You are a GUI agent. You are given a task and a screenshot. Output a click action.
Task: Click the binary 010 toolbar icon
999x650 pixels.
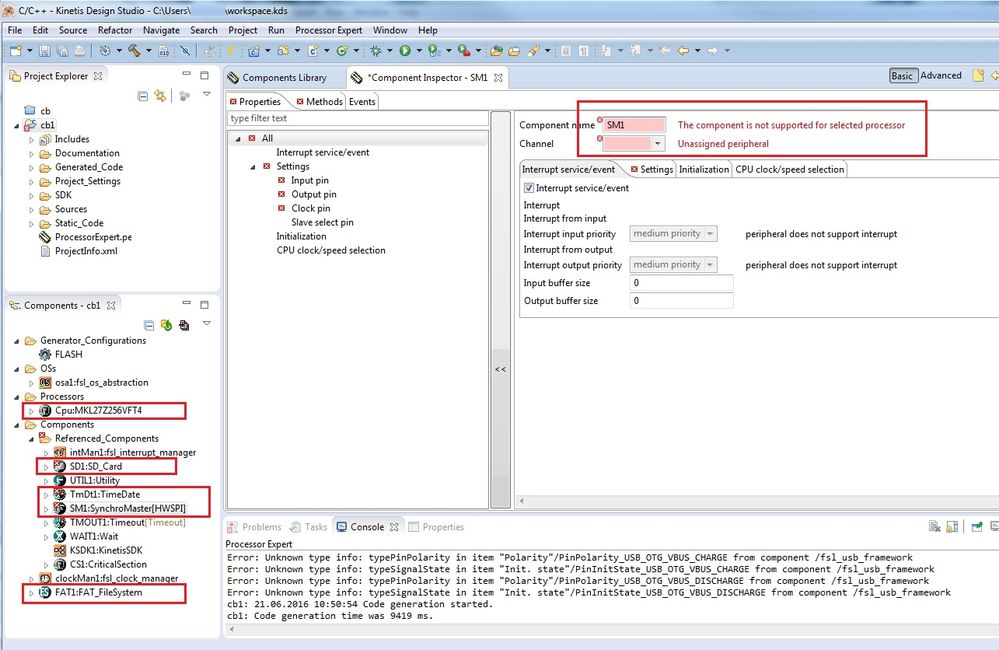pos(164,50)
